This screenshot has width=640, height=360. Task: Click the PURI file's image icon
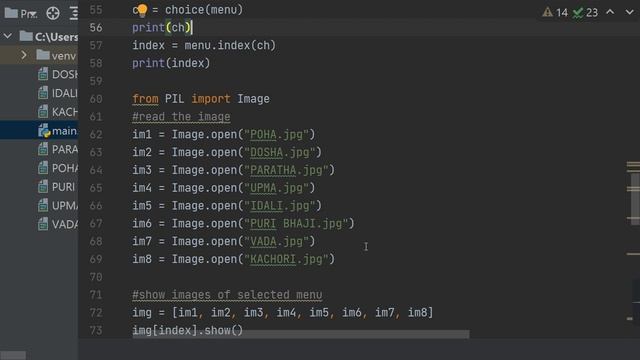click(43, 187)
